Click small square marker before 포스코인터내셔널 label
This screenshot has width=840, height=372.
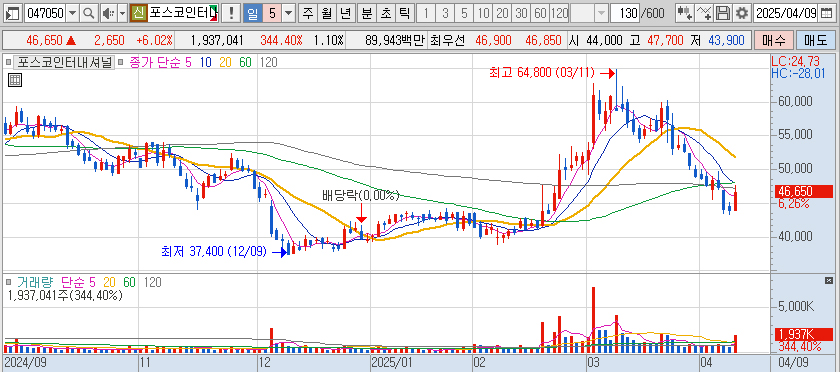pyautogui.click(x=9, y=63)
